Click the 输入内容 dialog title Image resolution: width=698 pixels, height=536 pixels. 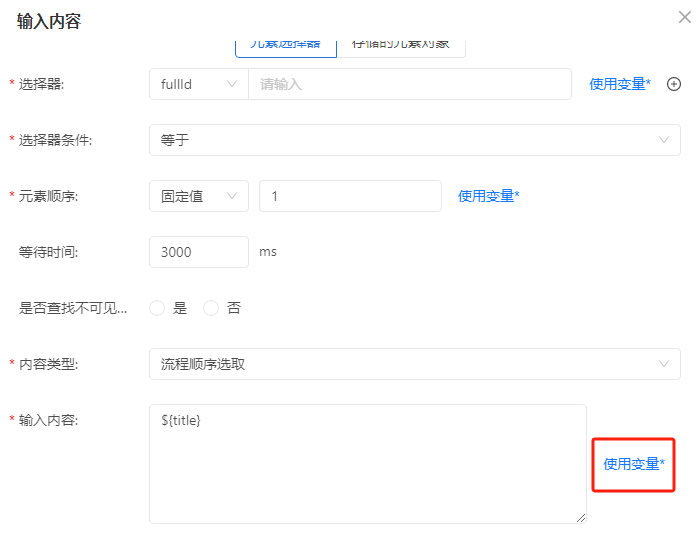(x=48, y=21)
